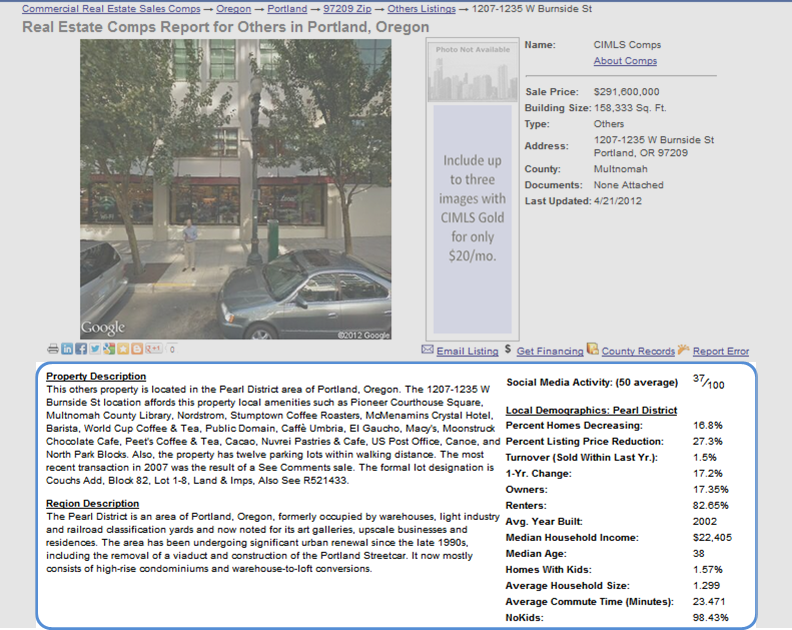792x630 pixels.
Task: Click the social media score 37/100
Action: (x=708, y=382)
